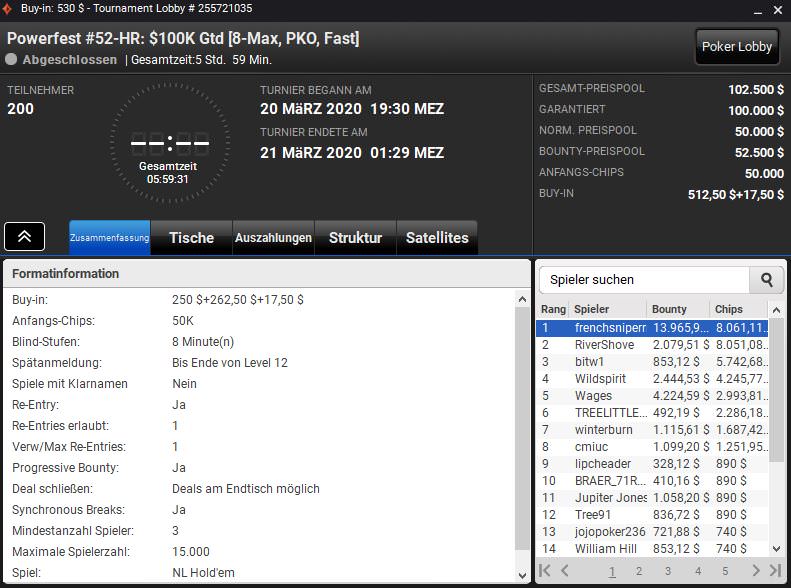Sort player list by Bounty column
Image resolution: width=791 pixels, height=588 pixels.
(675, 309)
